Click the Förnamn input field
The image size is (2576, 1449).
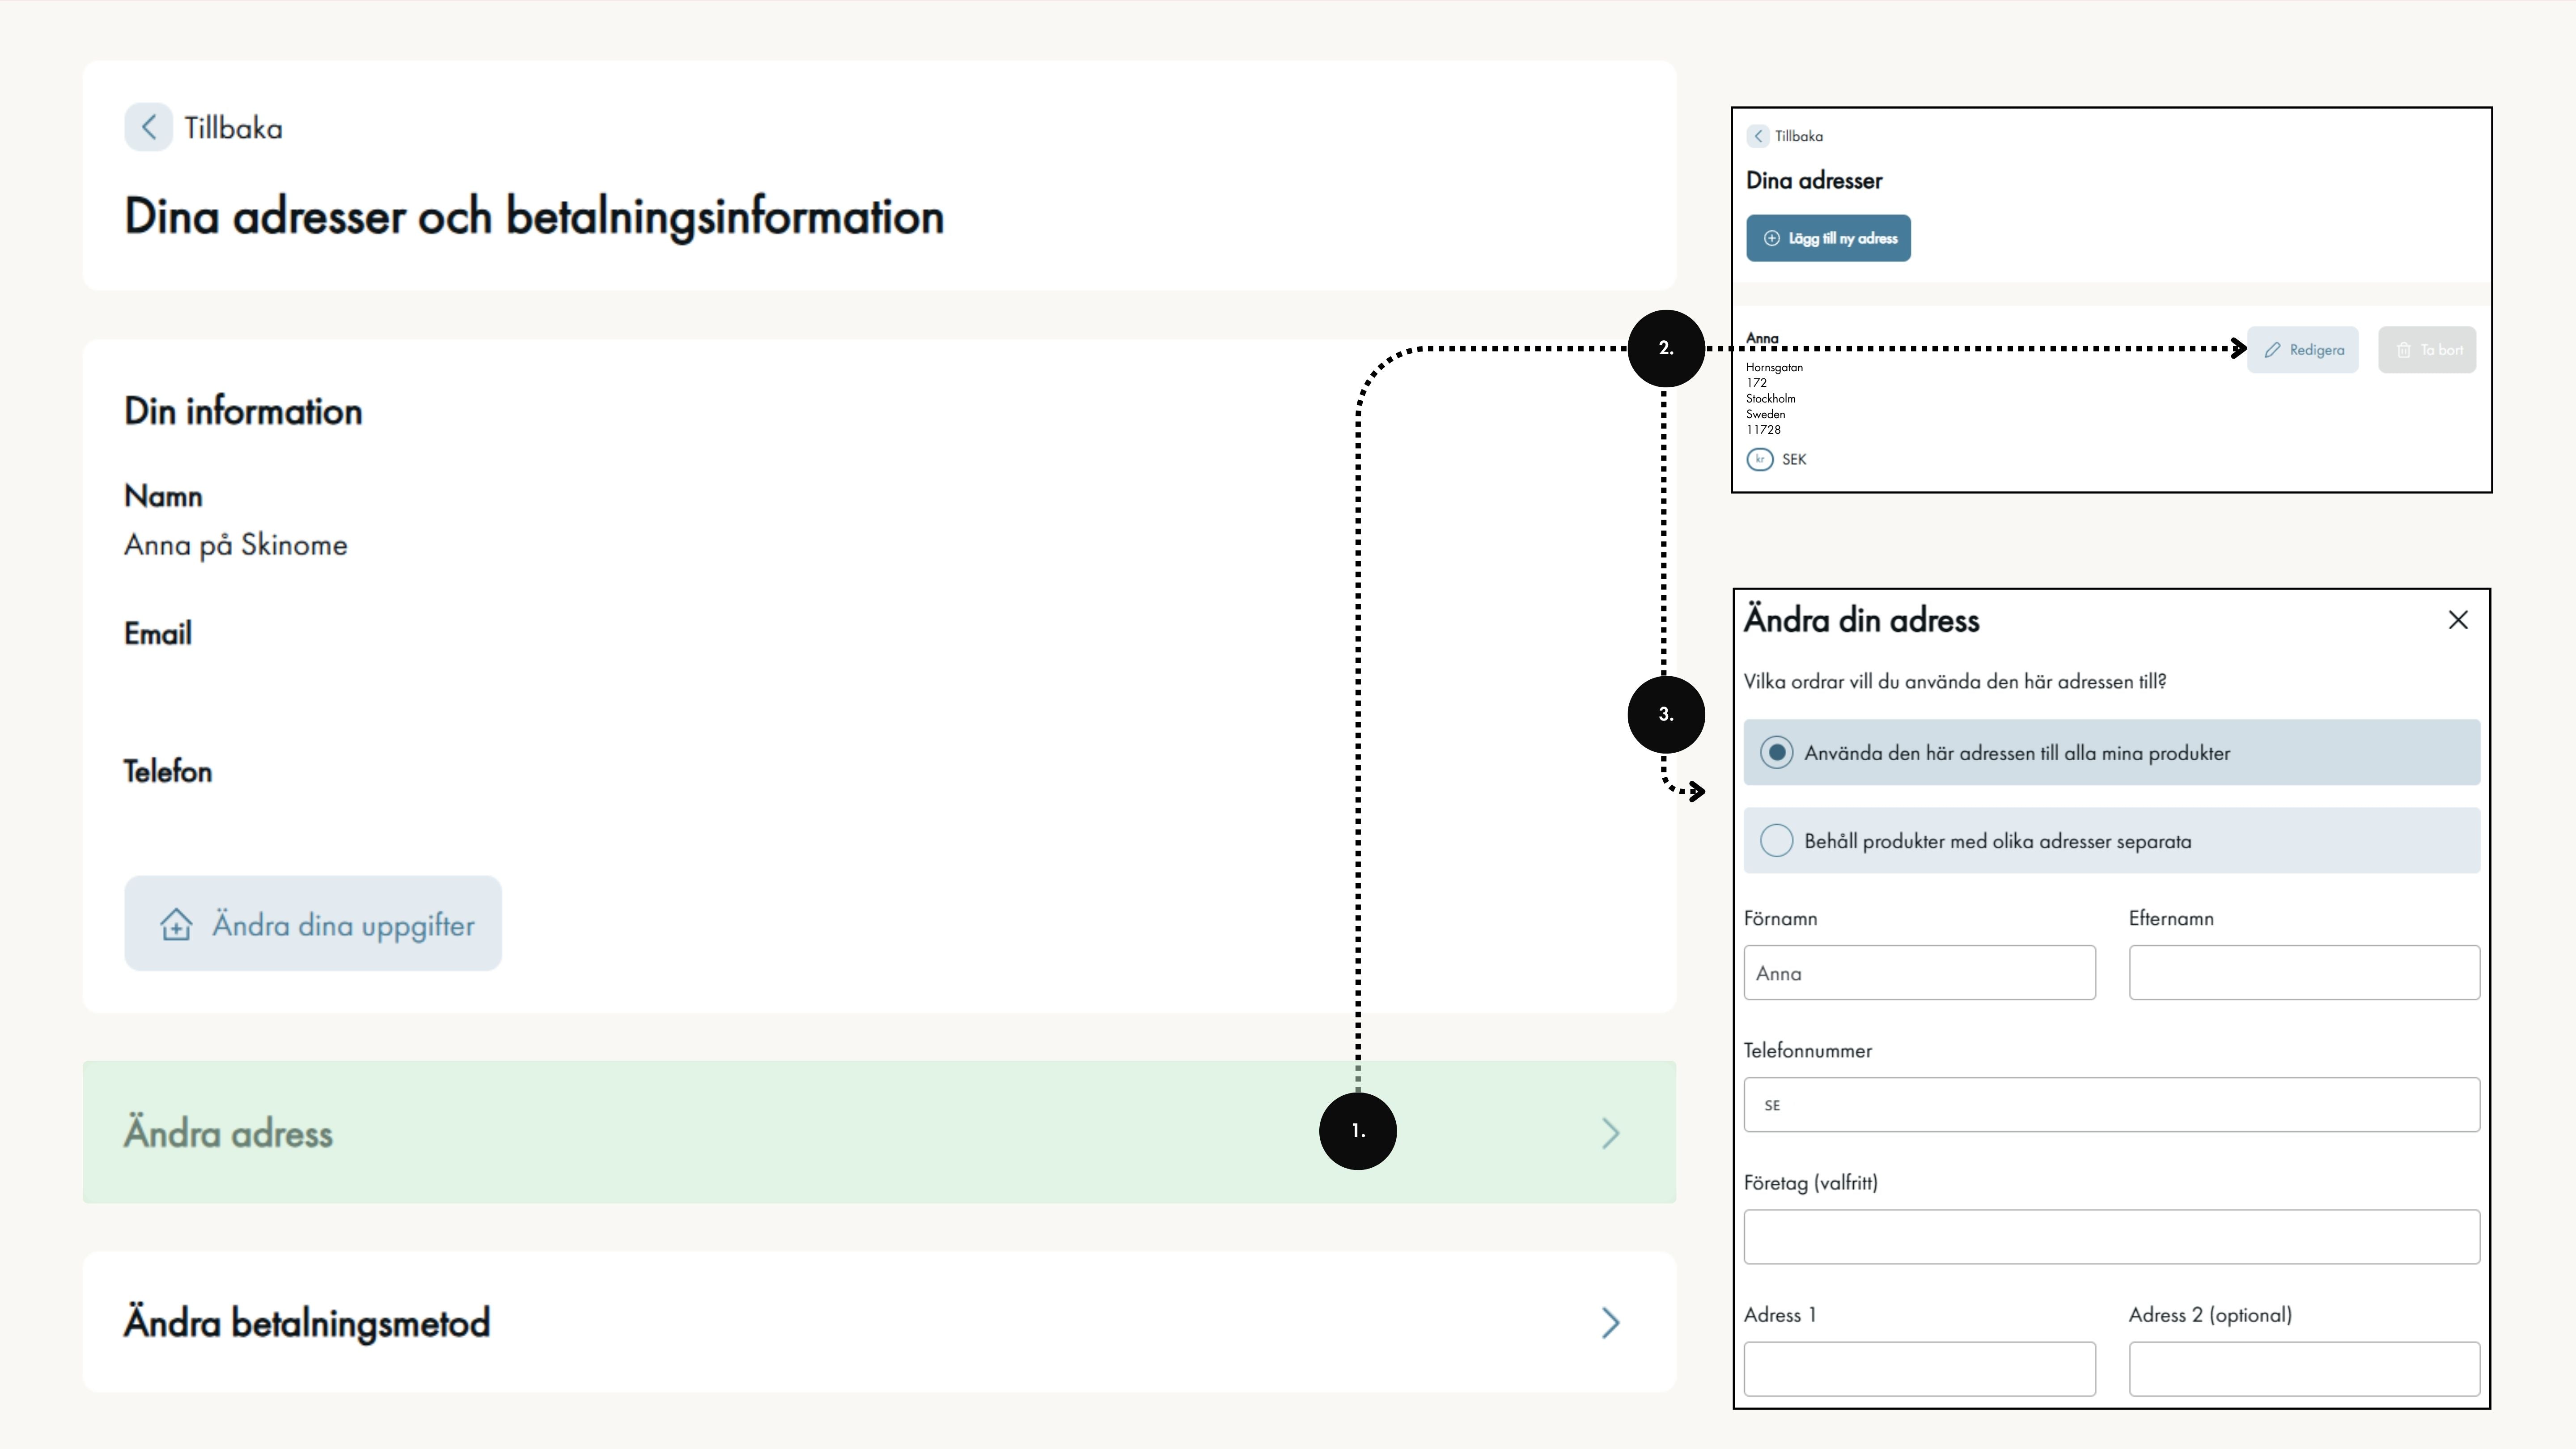click(x=1919, y=973)
